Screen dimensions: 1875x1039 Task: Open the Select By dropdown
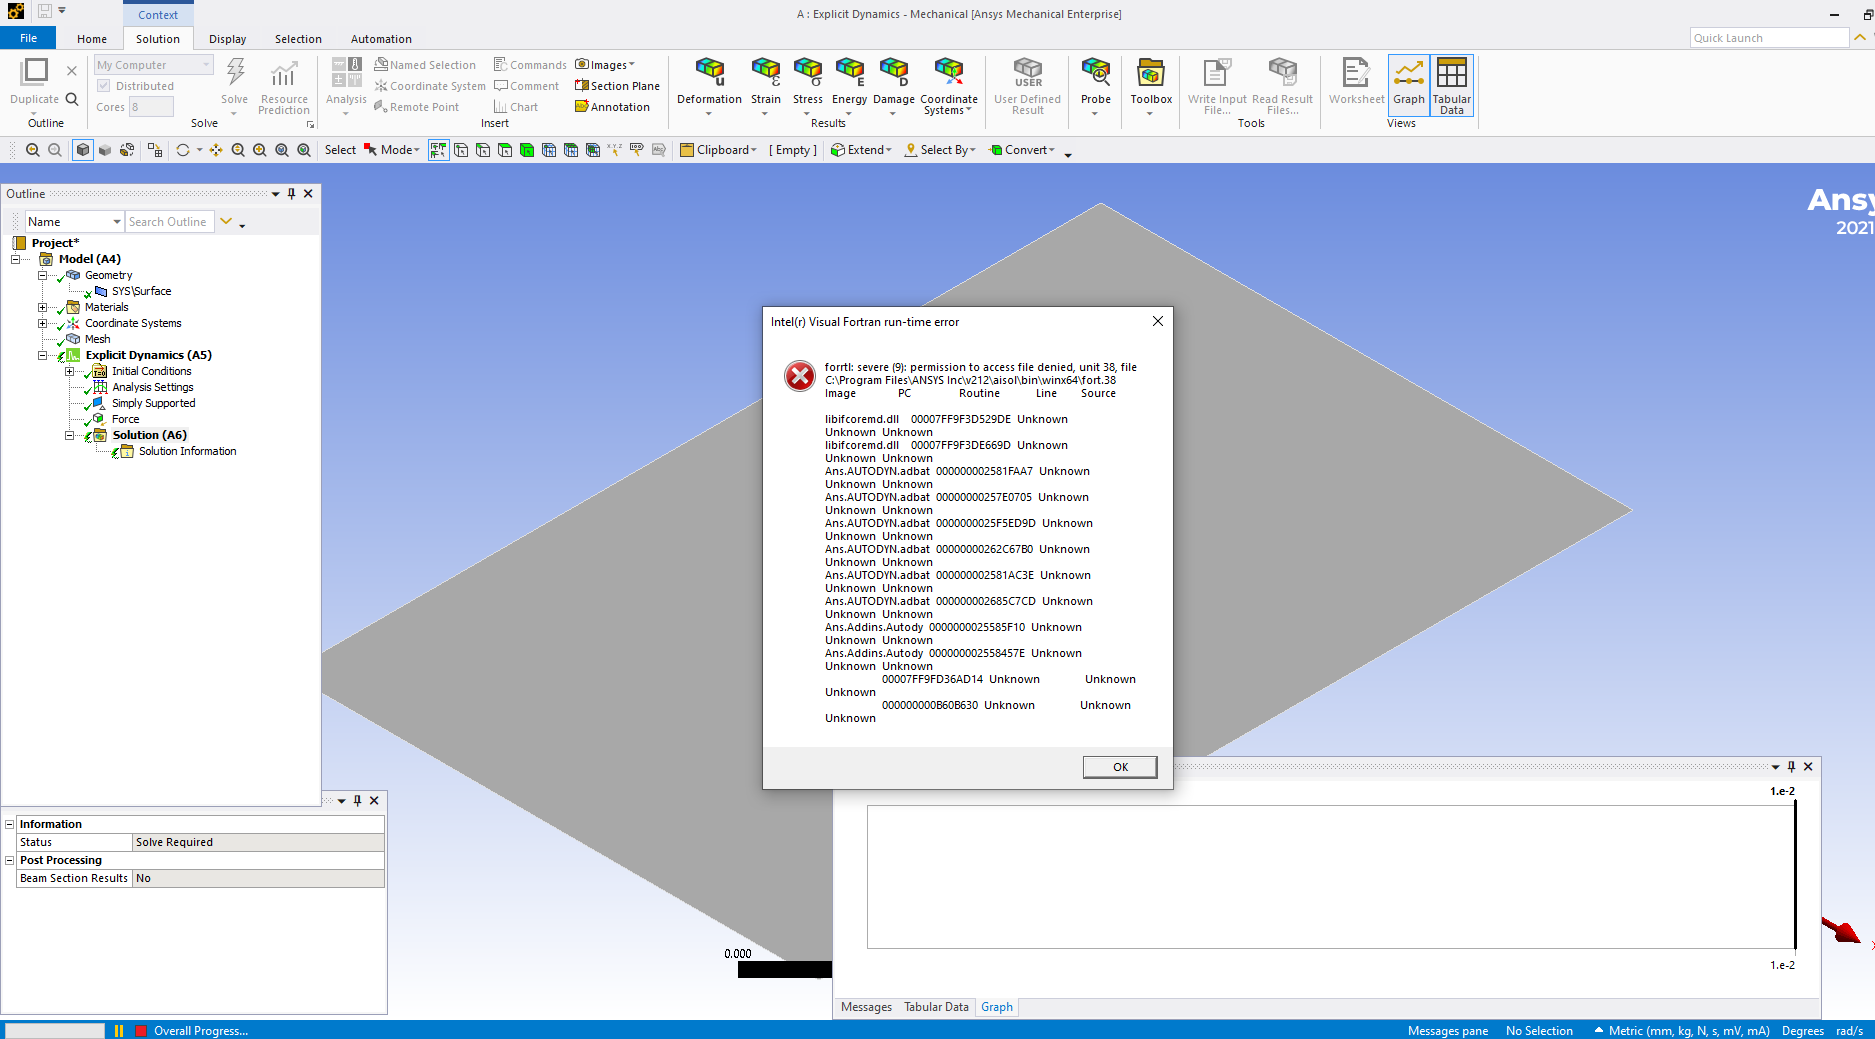tap(940, 150)
